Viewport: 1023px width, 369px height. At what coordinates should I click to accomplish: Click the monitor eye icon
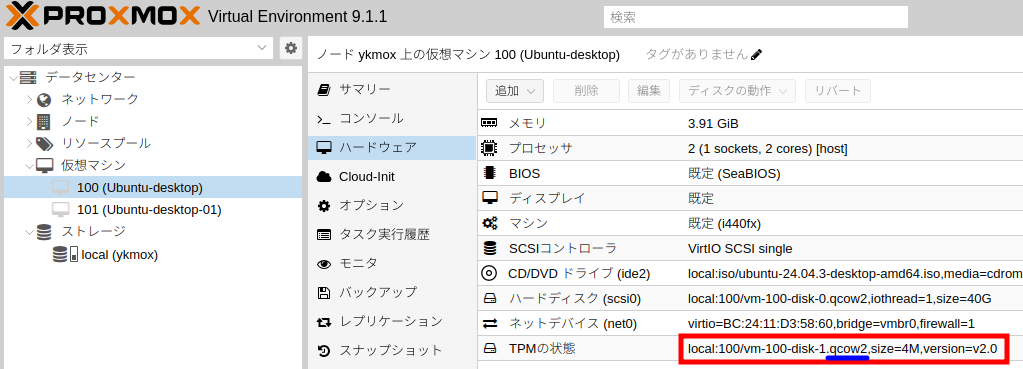point(324,264)
